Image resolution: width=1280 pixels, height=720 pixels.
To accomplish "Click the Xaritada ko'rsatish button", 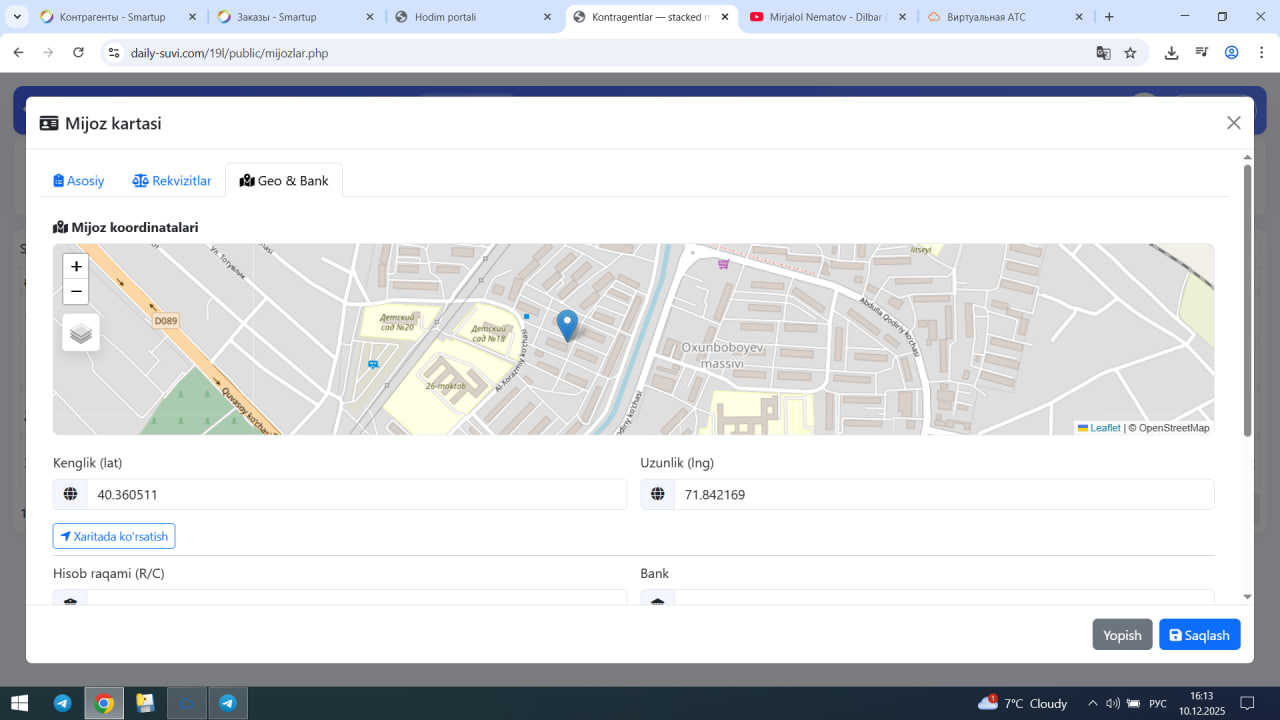I will [x=114, y=536].
